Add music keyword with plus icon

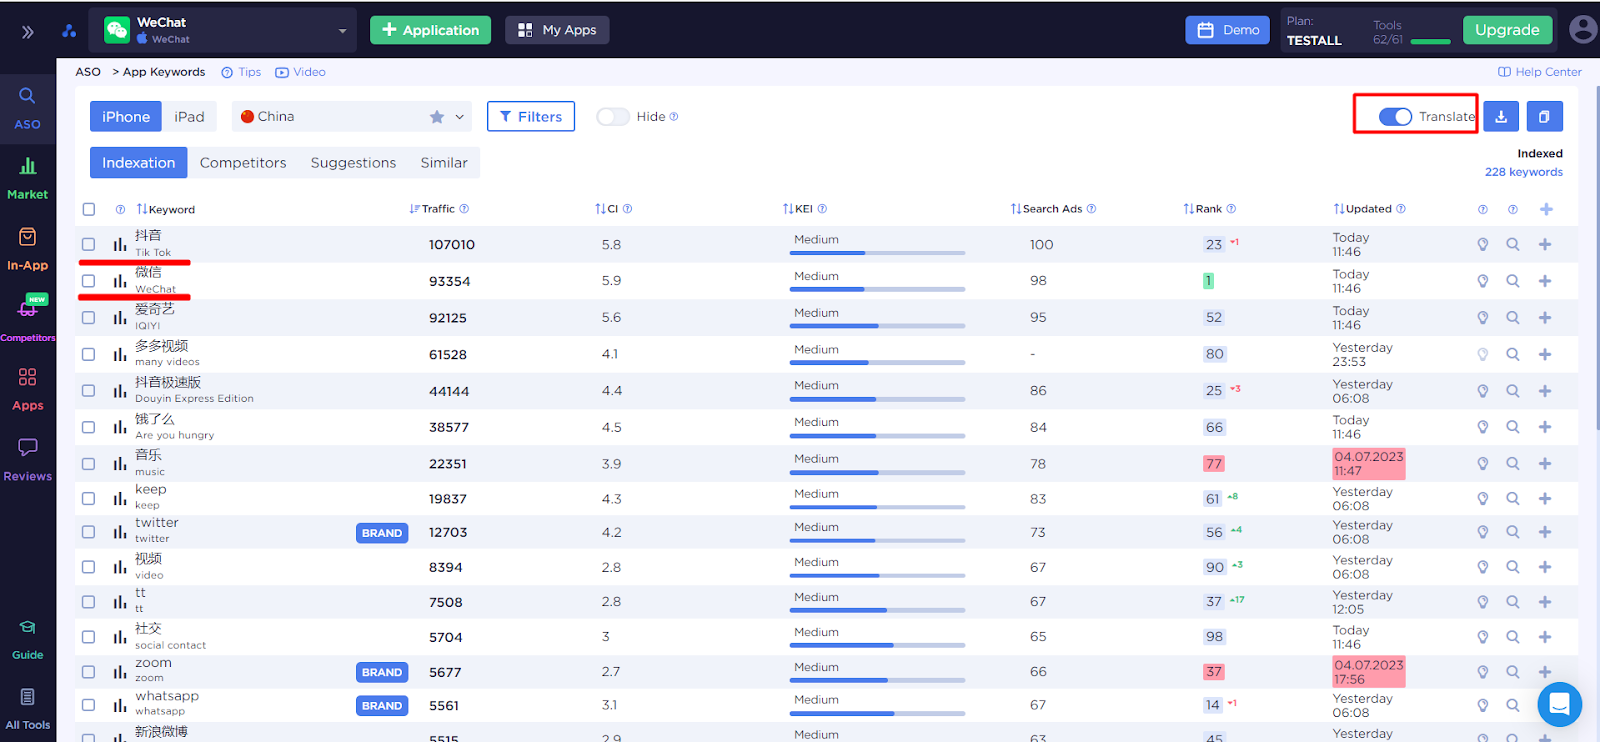click(x=1545, y=463)
